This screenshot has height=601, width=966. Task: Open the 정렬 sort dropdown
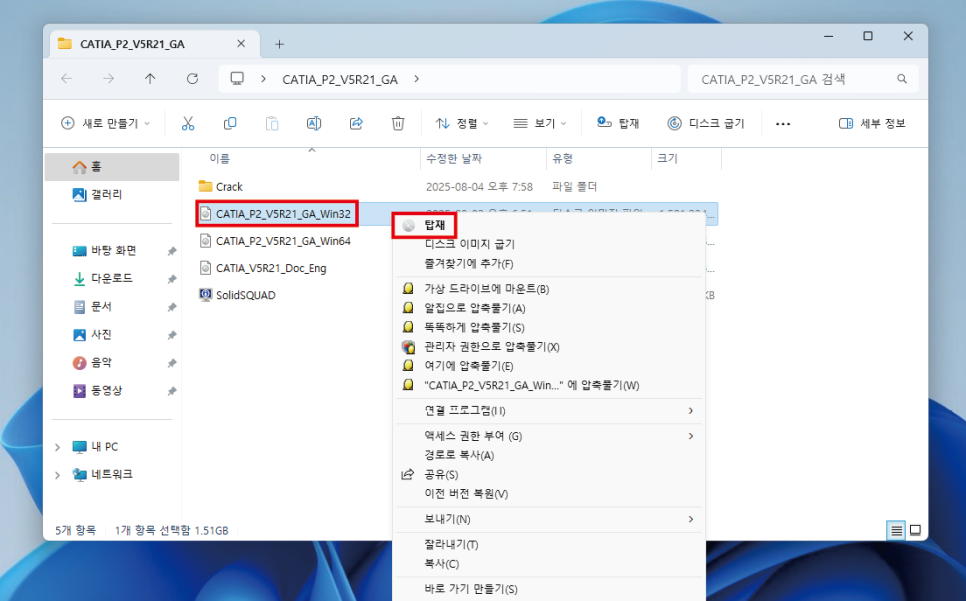[x=462, y=124]
